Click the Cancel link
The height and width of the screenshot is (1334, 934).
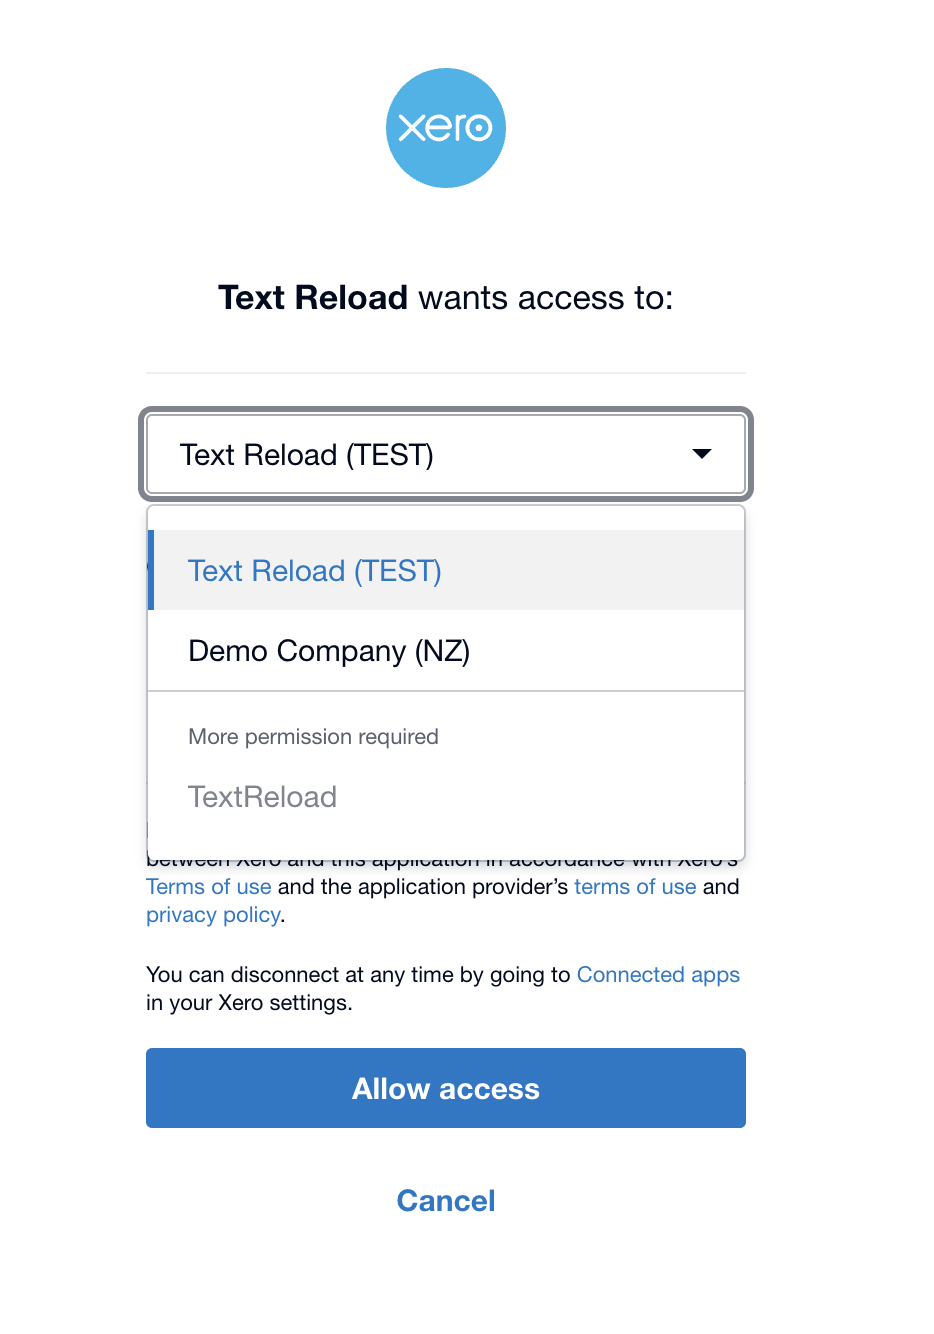click(446, 1200)
